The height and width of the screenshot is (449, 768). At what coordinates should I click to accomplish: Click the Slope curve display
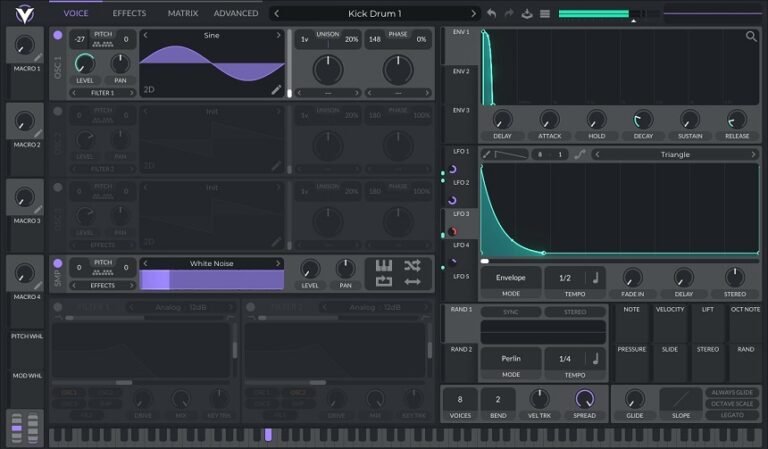[681, 400]
